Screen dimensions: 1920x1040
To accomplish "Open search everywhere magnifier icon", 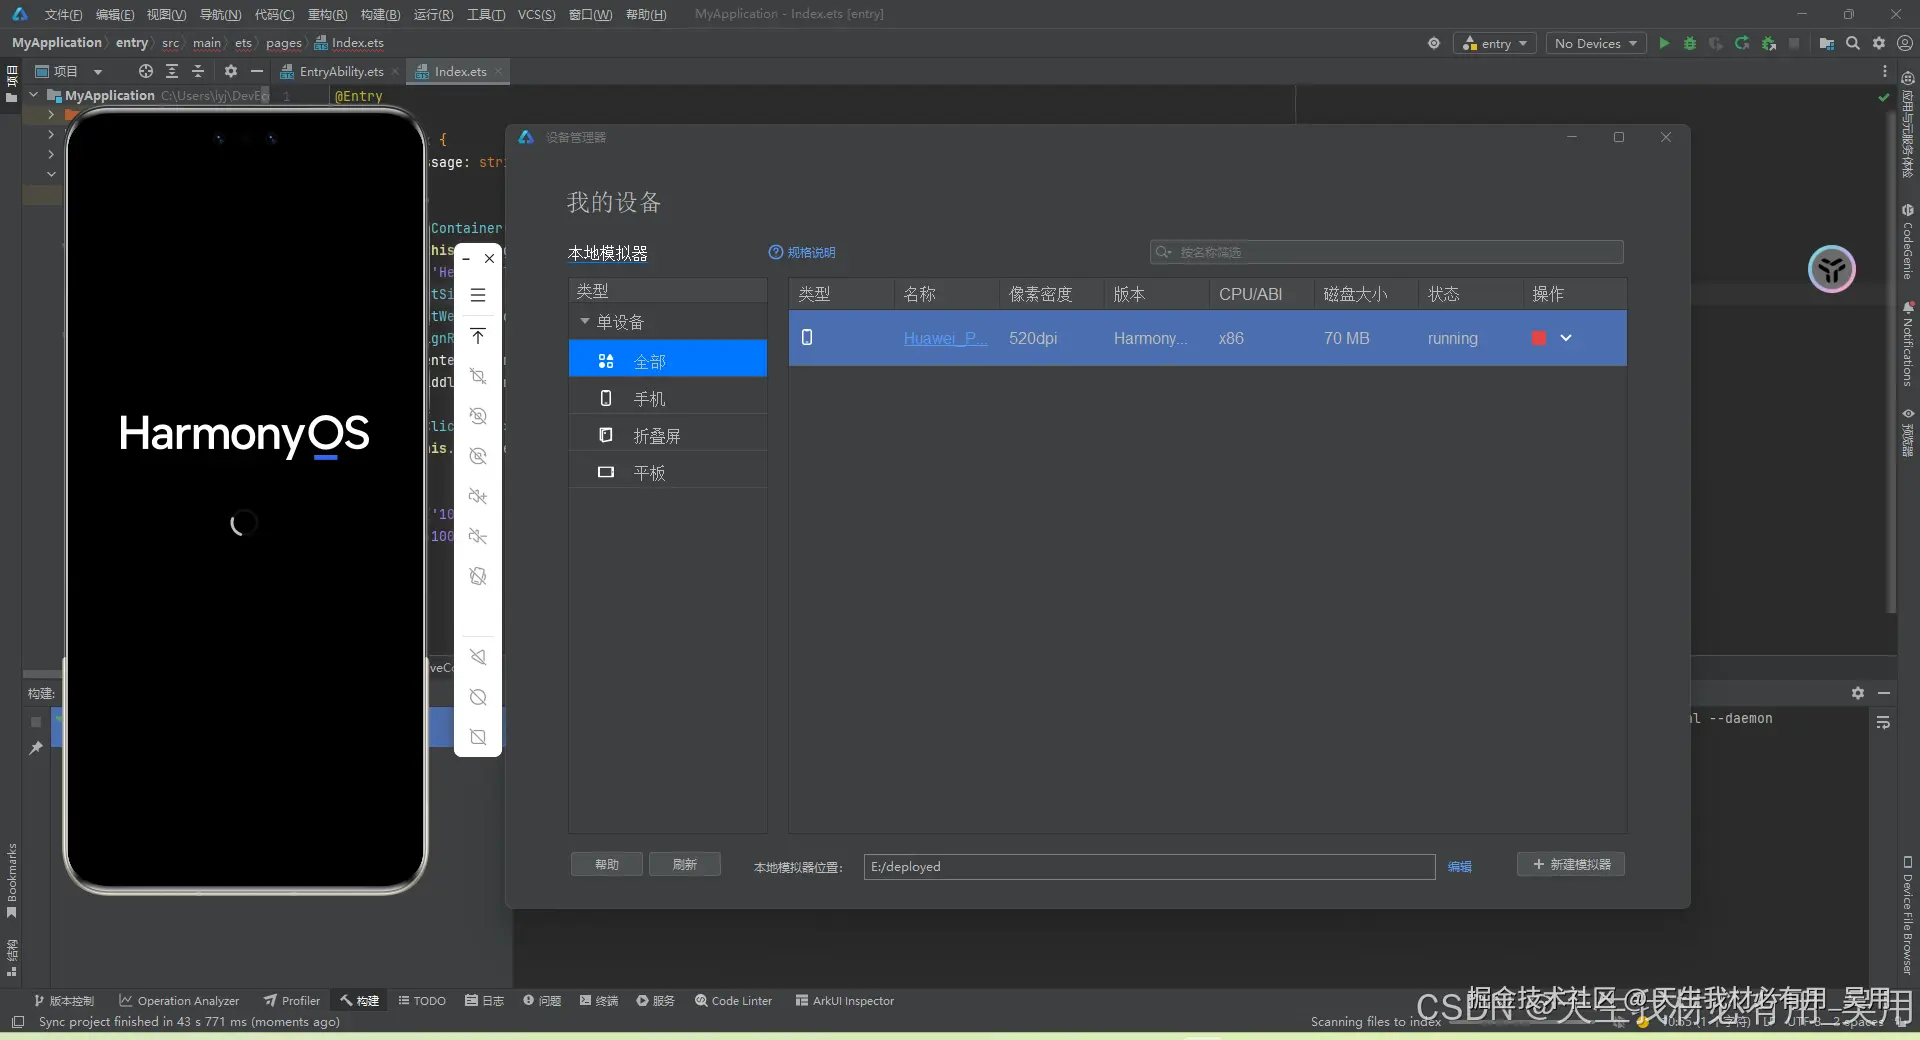I will 1853,43.
